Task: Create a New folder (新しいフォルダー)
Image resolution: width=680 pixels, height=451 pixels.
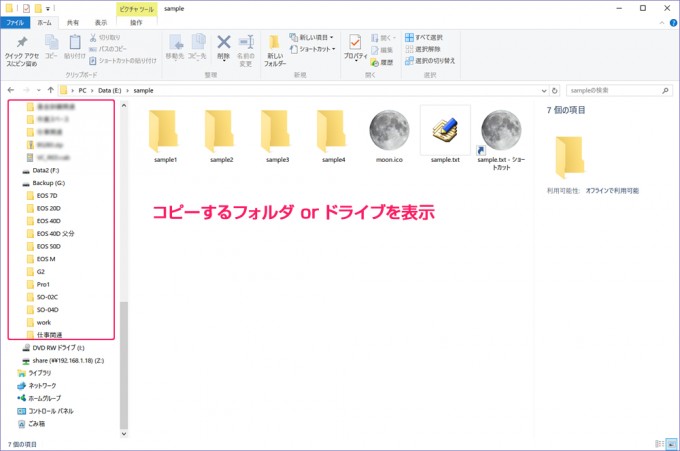Action: (x=275, y=51)
